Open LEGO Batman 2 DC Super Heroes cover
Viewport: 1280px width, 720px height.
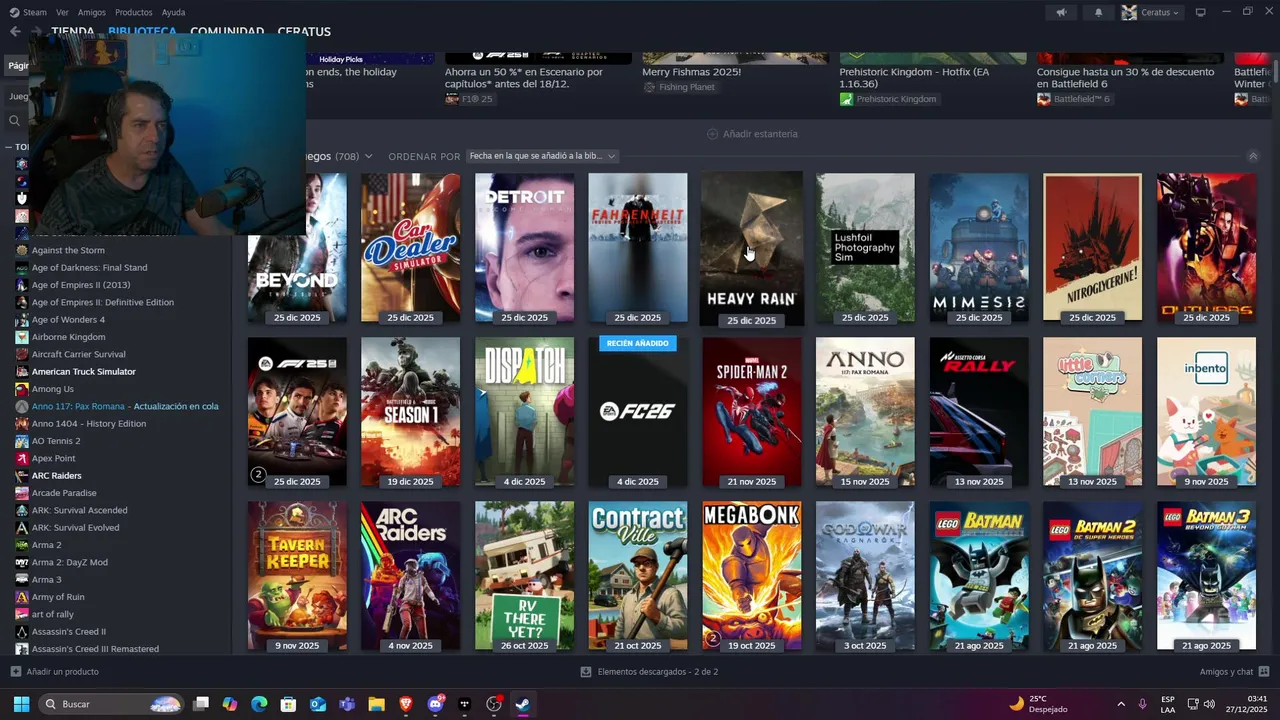coord(1092,576)
